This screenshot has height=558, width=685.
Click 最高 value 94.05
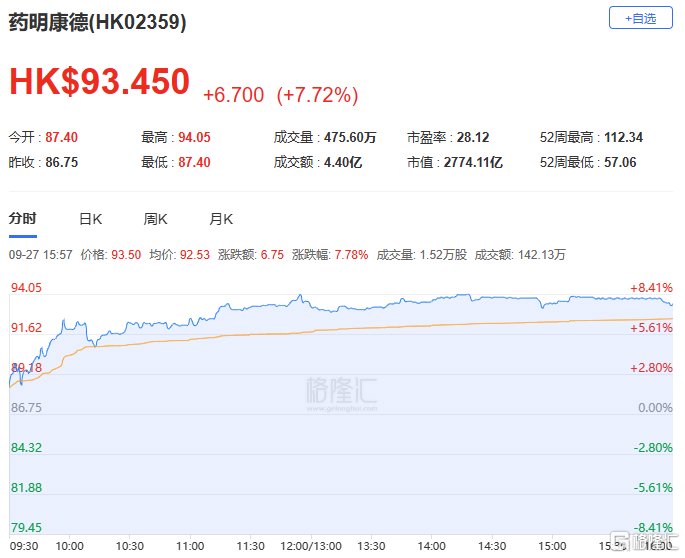[194, 137]
